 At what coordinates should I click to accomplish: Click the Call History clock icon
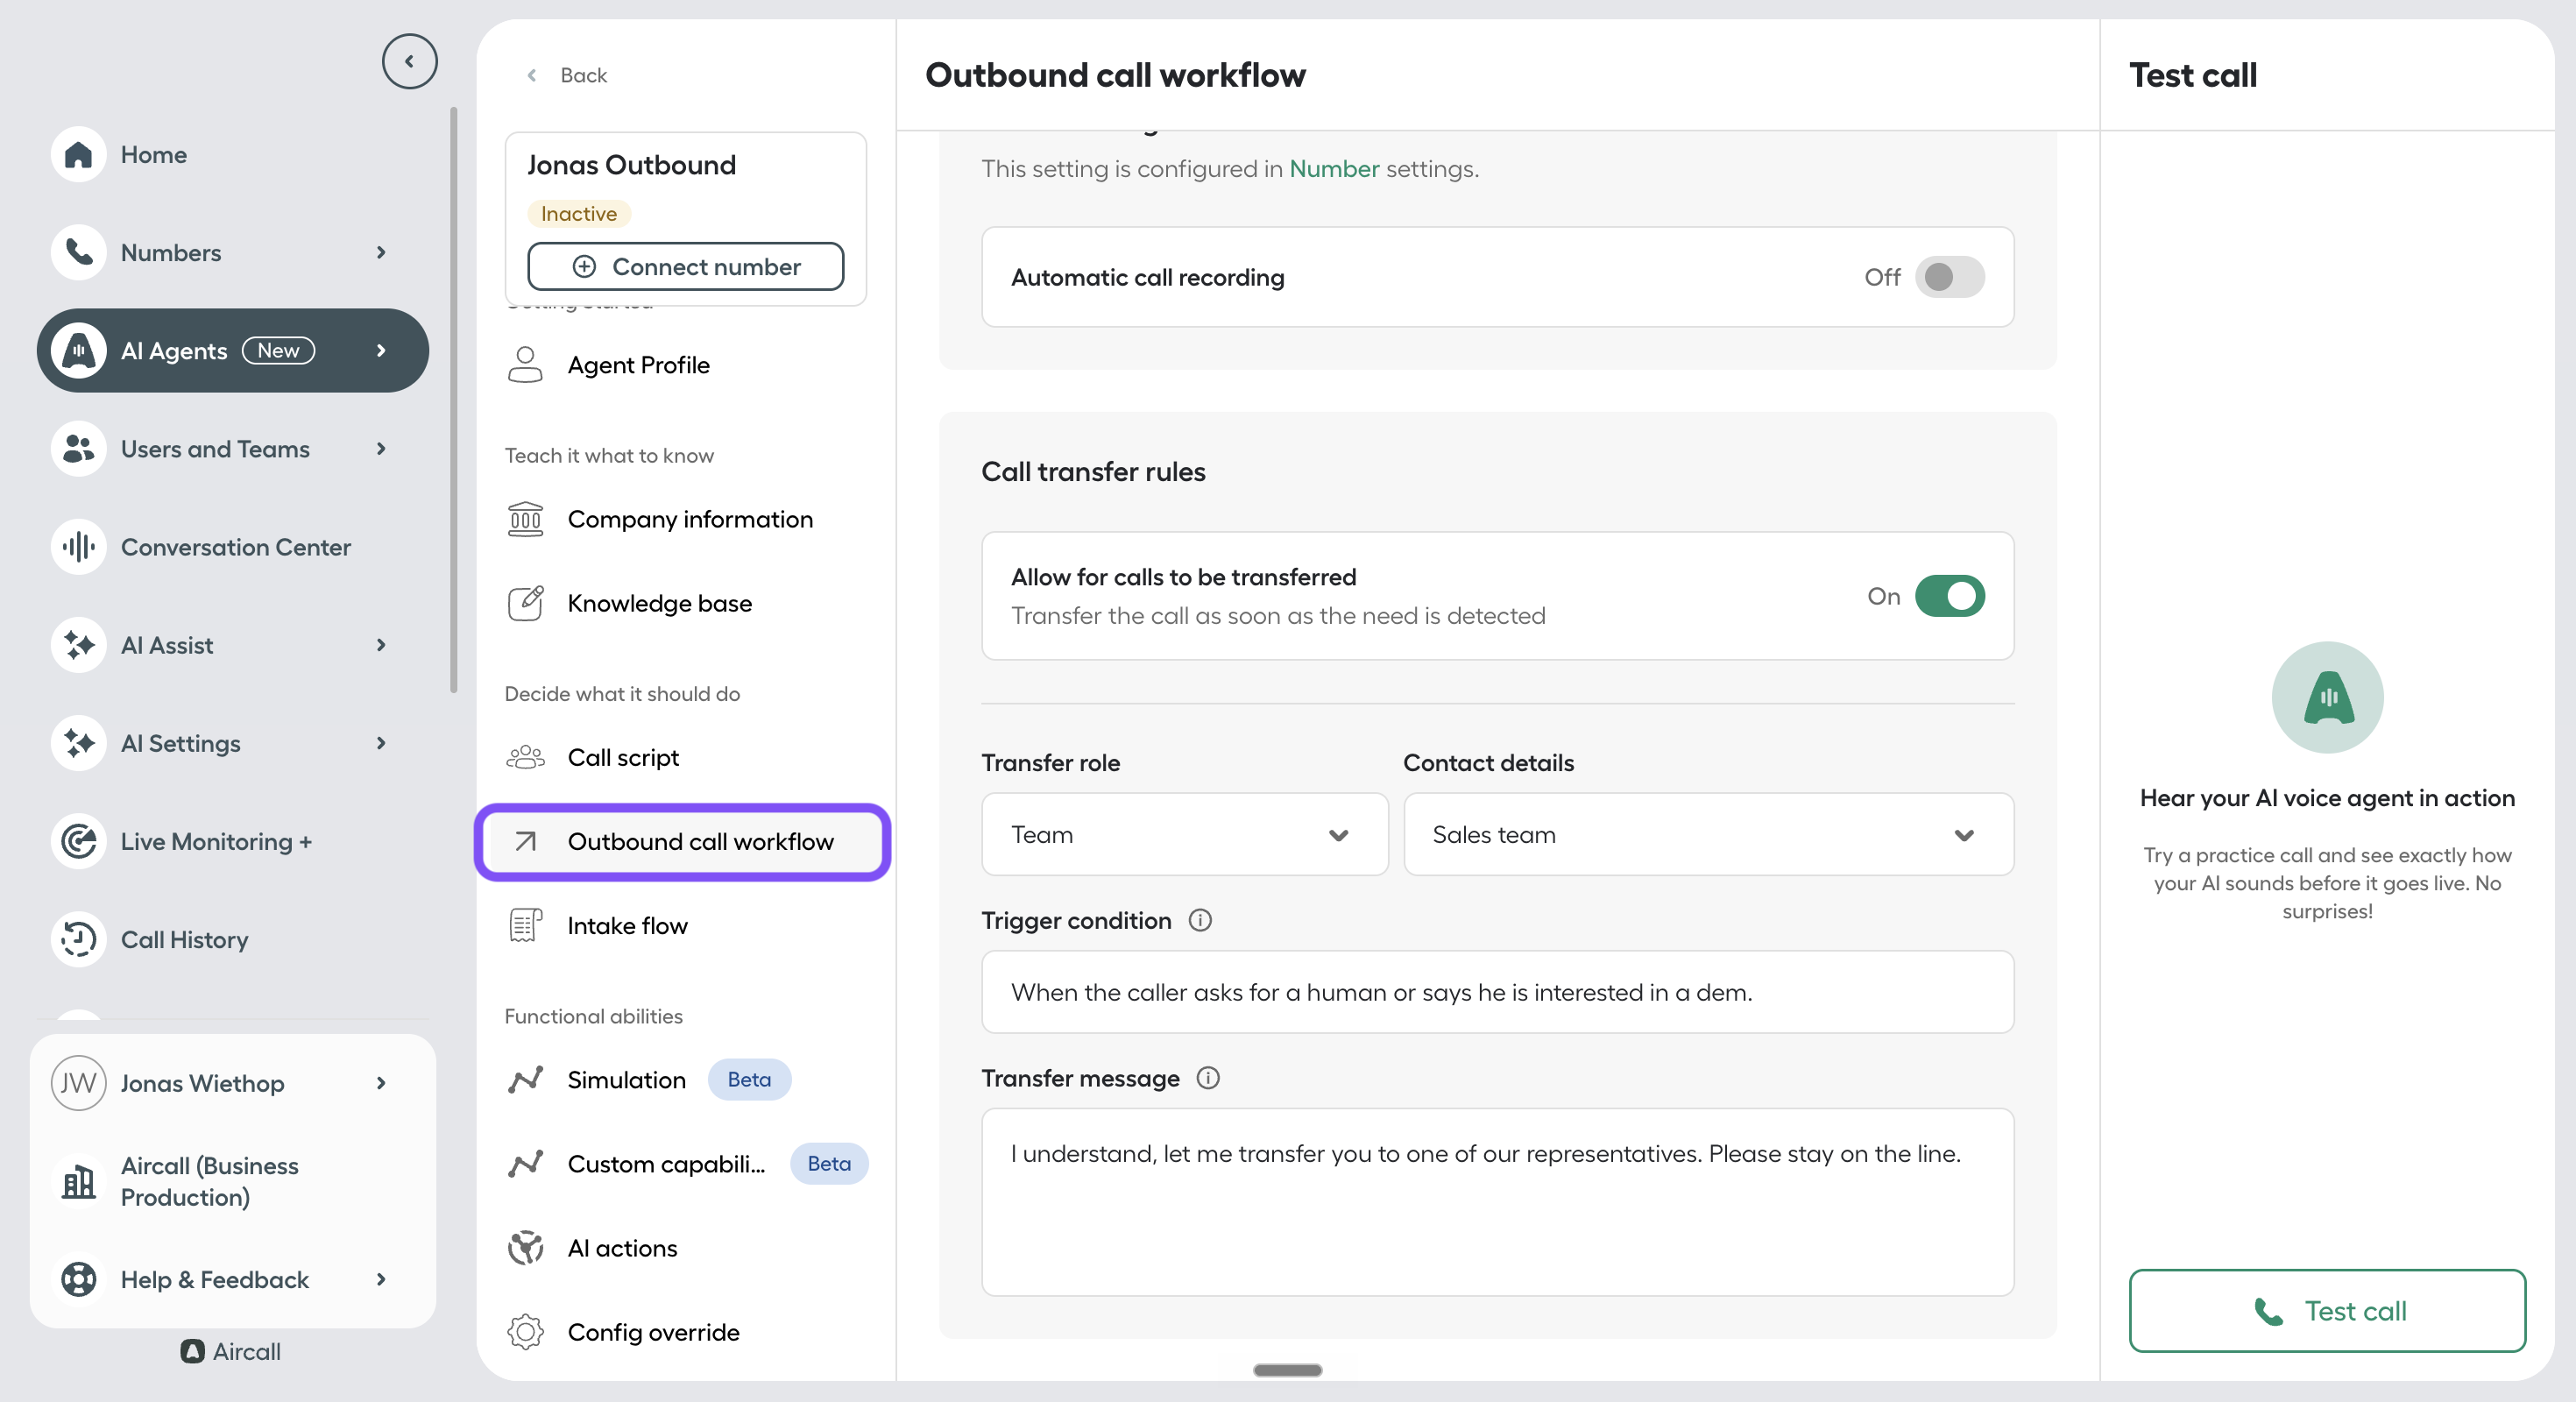(x=78, y=939)
